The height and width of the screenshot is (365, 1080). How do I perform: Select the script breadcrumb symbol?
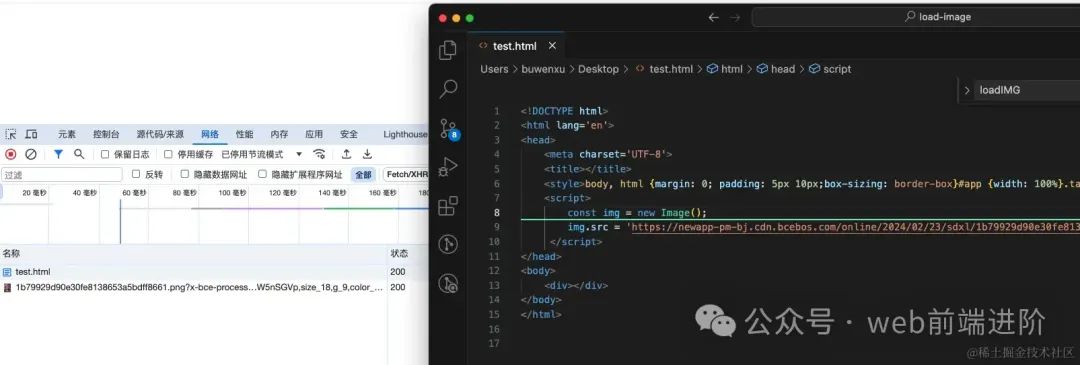(830, 69)
